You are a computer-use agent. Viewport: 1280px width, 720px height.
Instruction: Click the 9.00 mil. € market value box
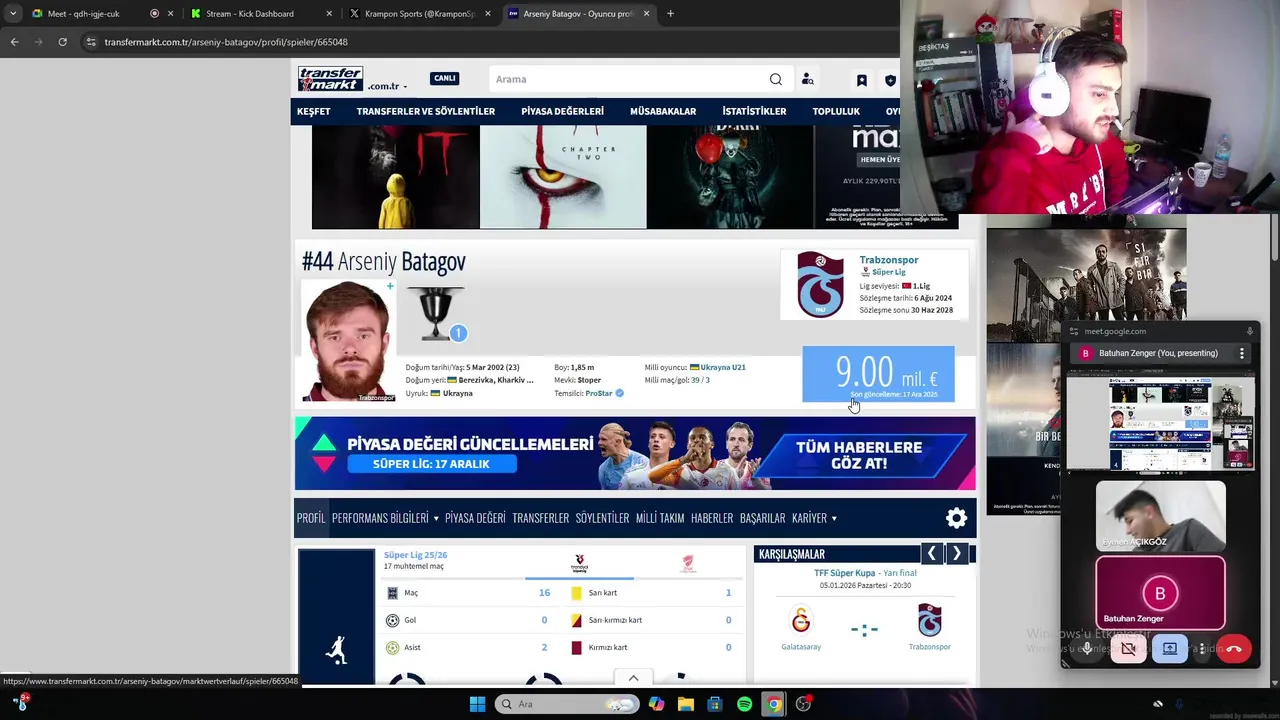click(878, 374)
